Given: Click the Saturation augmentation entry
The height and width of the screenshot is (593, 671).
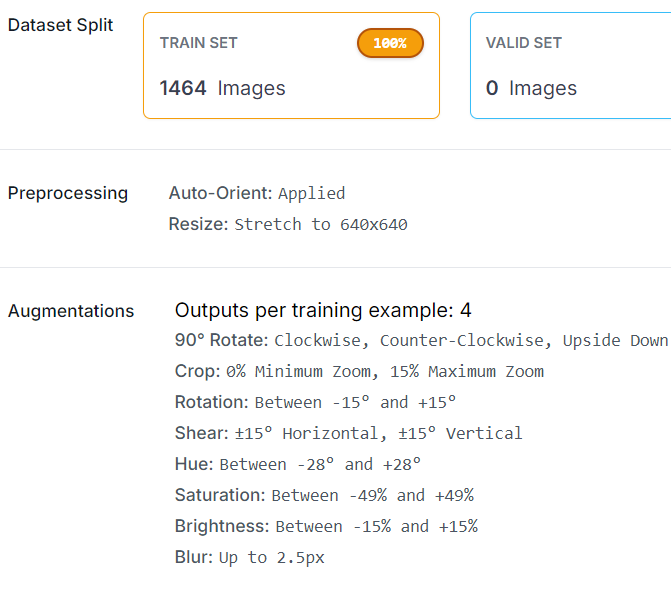Looking at the screenshot, I should pos(324,495).
